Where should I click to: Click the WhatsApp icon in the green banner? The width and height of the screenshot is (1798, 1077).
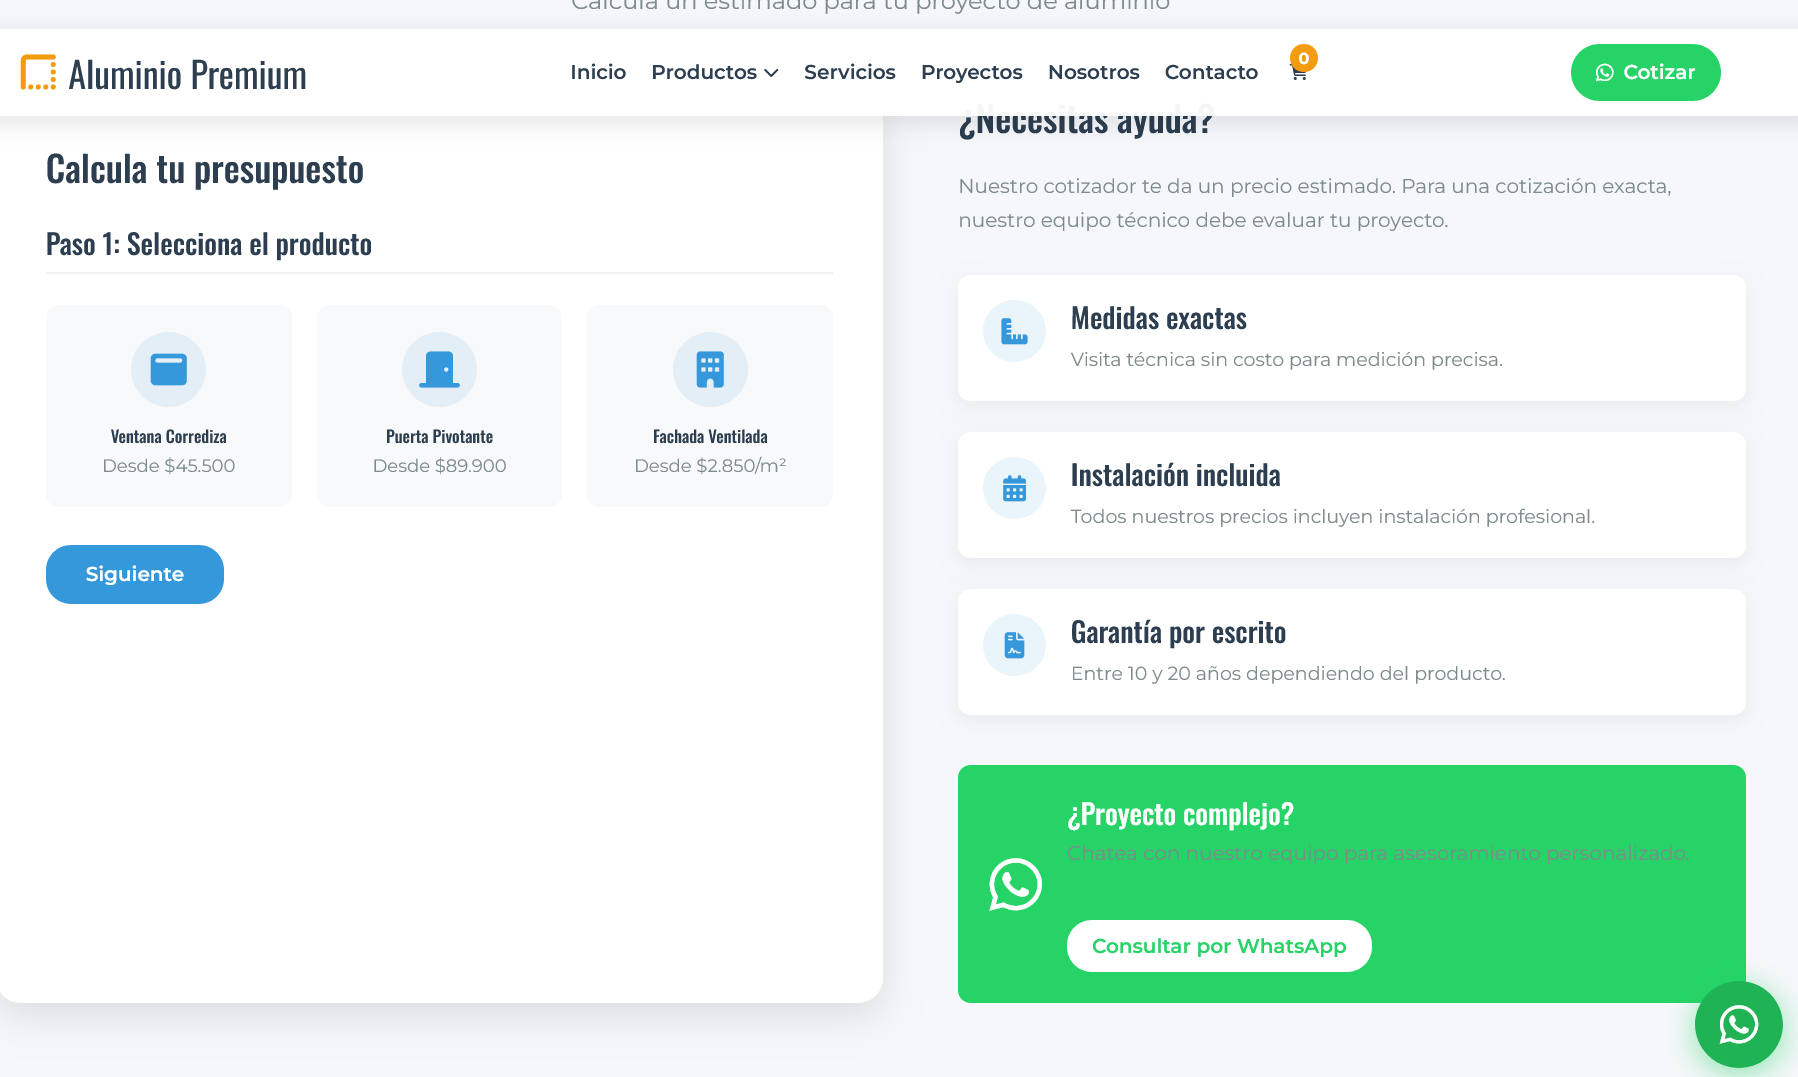(x=1015, y=885)
